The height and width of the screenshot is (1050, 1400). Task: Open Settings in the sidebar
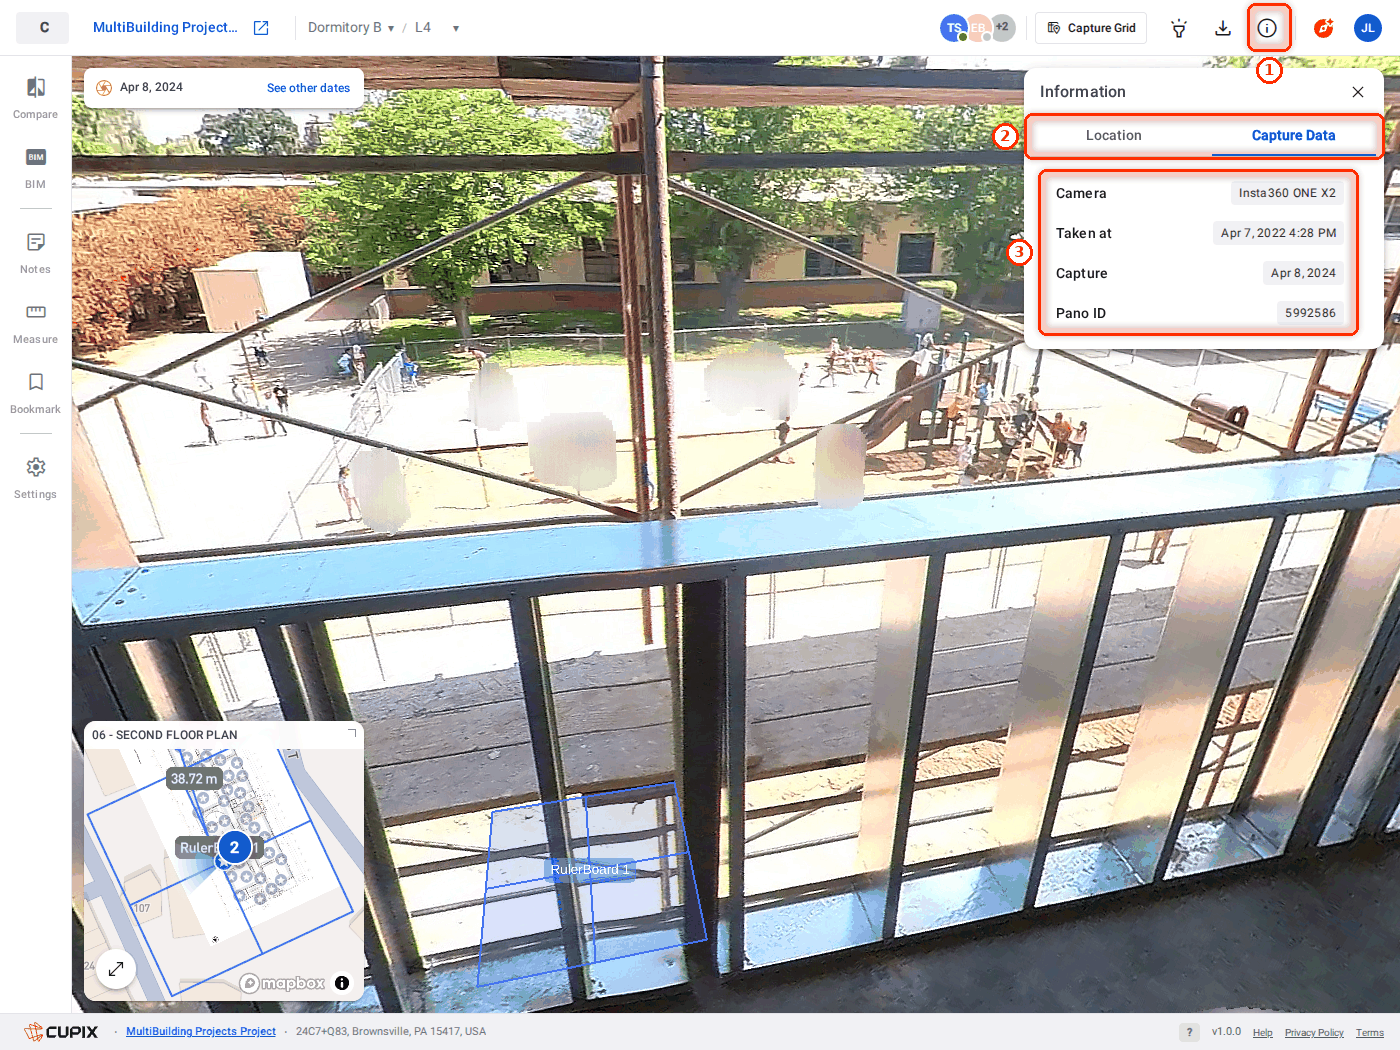35,478
